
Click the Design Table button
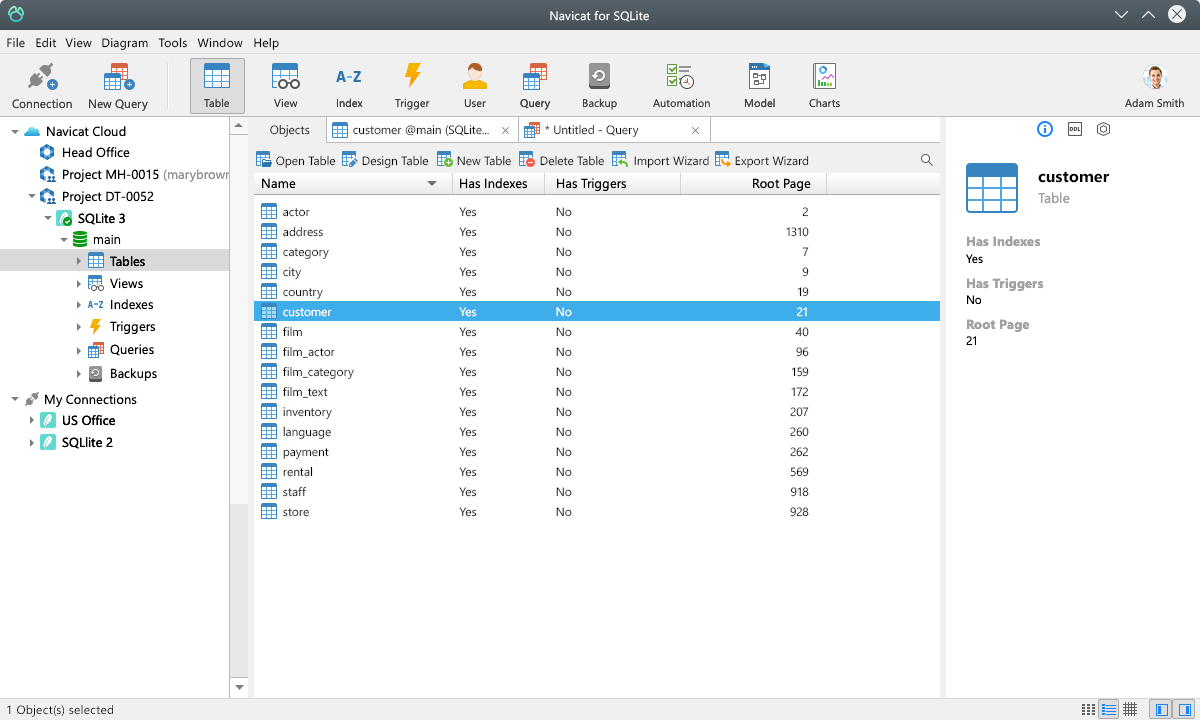385,160
